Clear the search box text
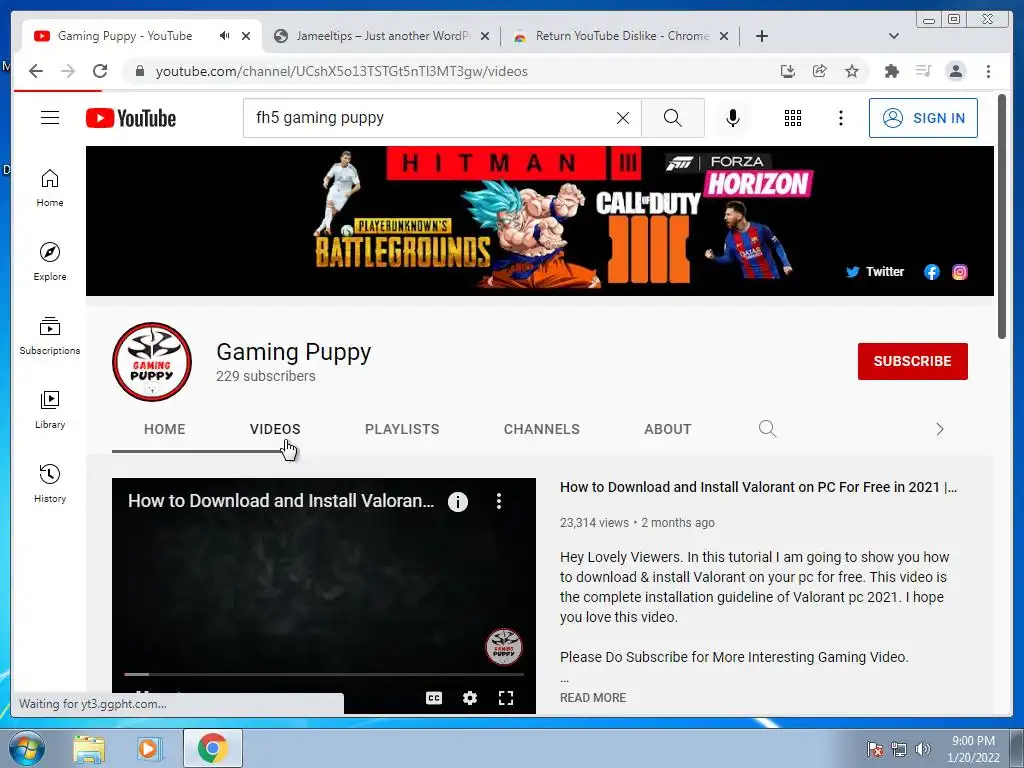This screenshot has width=1024, height=768. [x=622, y=118]
